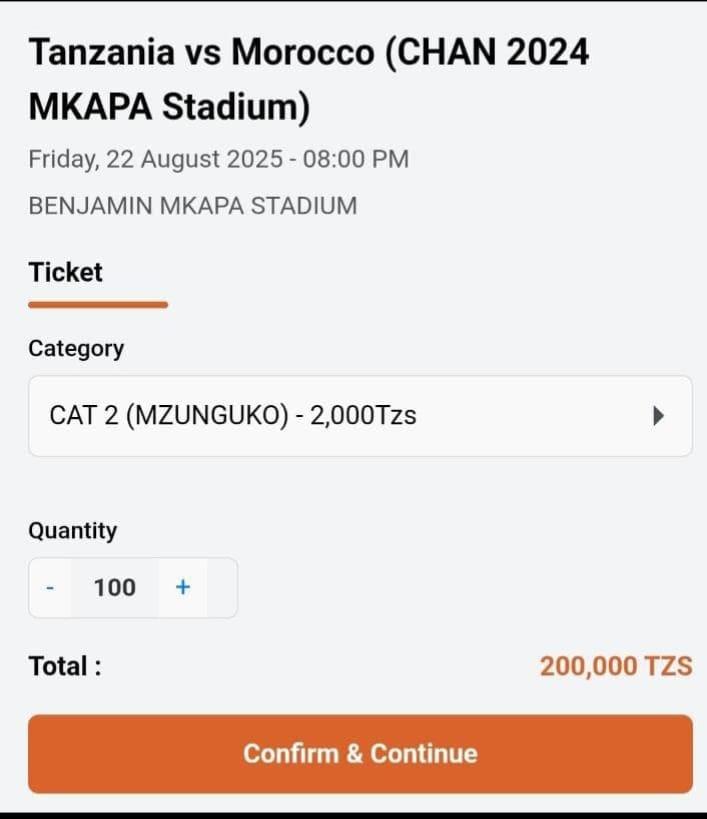Increase ticket quantity with plus button
707x819 pixels.
click(x=183, y=588)
